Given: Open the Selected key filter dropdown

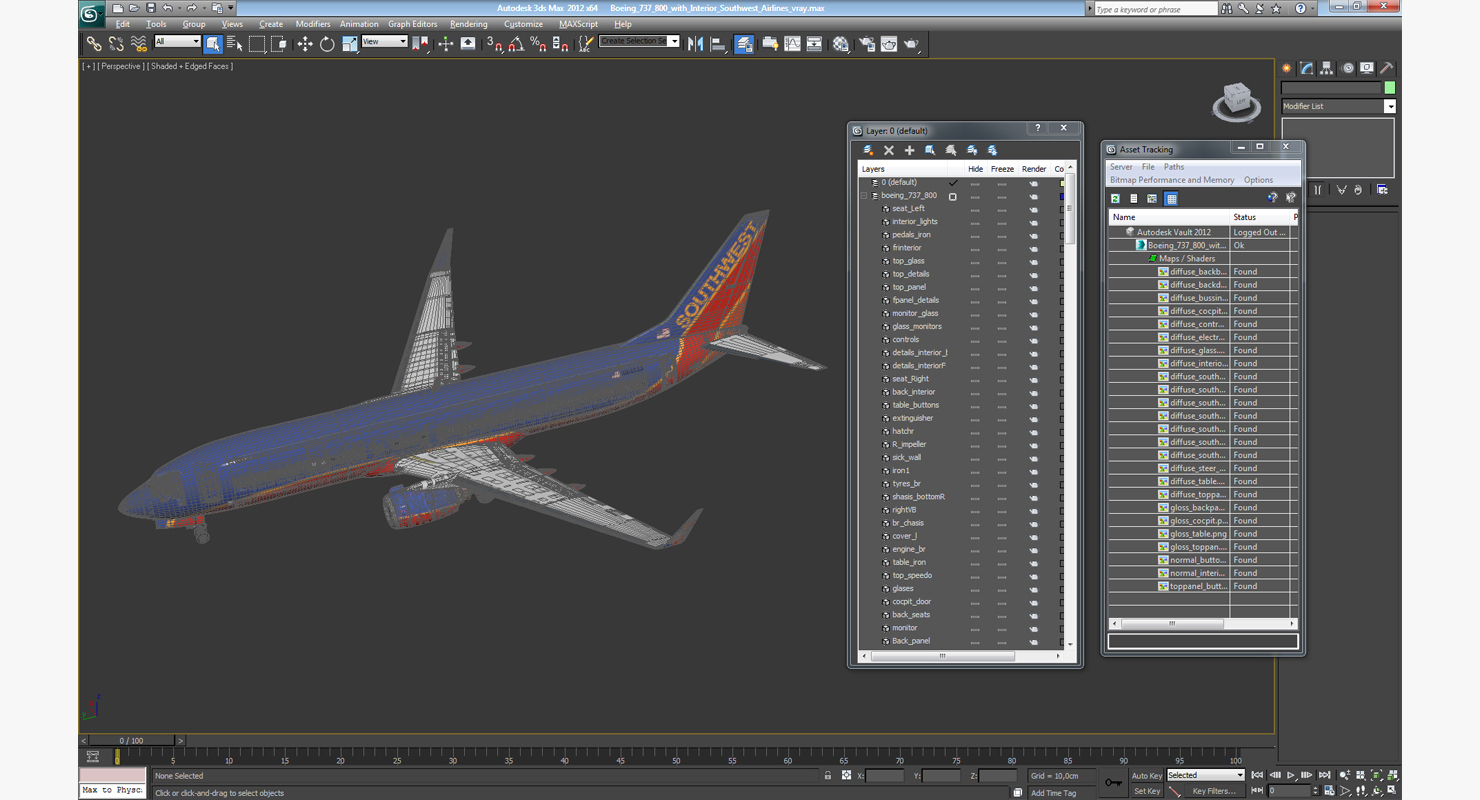Looking at the screenshot, I should tap(1205, 775).
